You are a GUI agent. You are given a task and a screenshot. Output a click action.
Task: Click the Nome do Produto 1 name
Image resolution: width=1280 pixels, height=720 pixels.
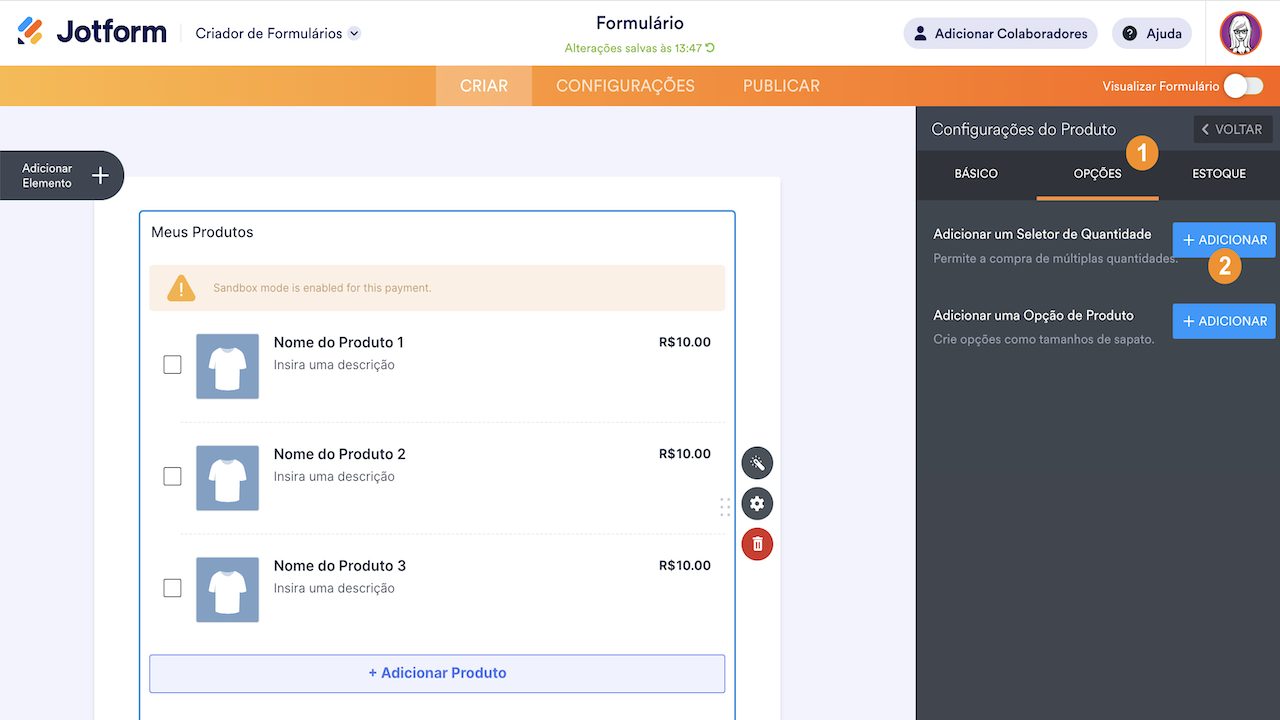tap(339, 342)
